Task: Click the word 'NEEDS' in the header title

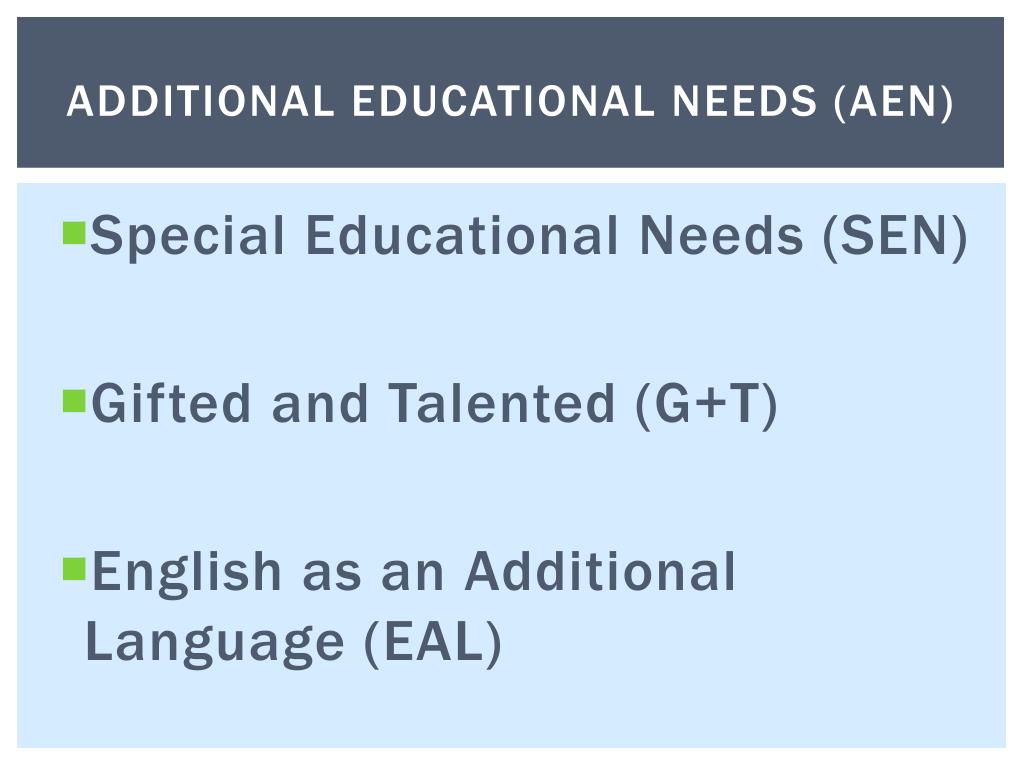Action: 744,102
